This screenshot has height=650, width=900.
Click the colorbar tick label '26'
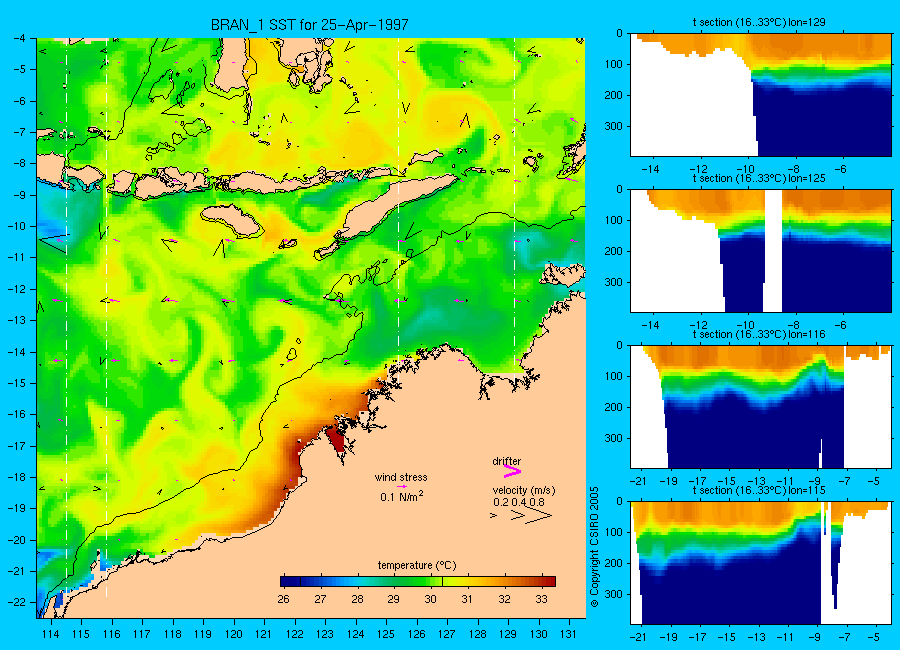point(283,599)
